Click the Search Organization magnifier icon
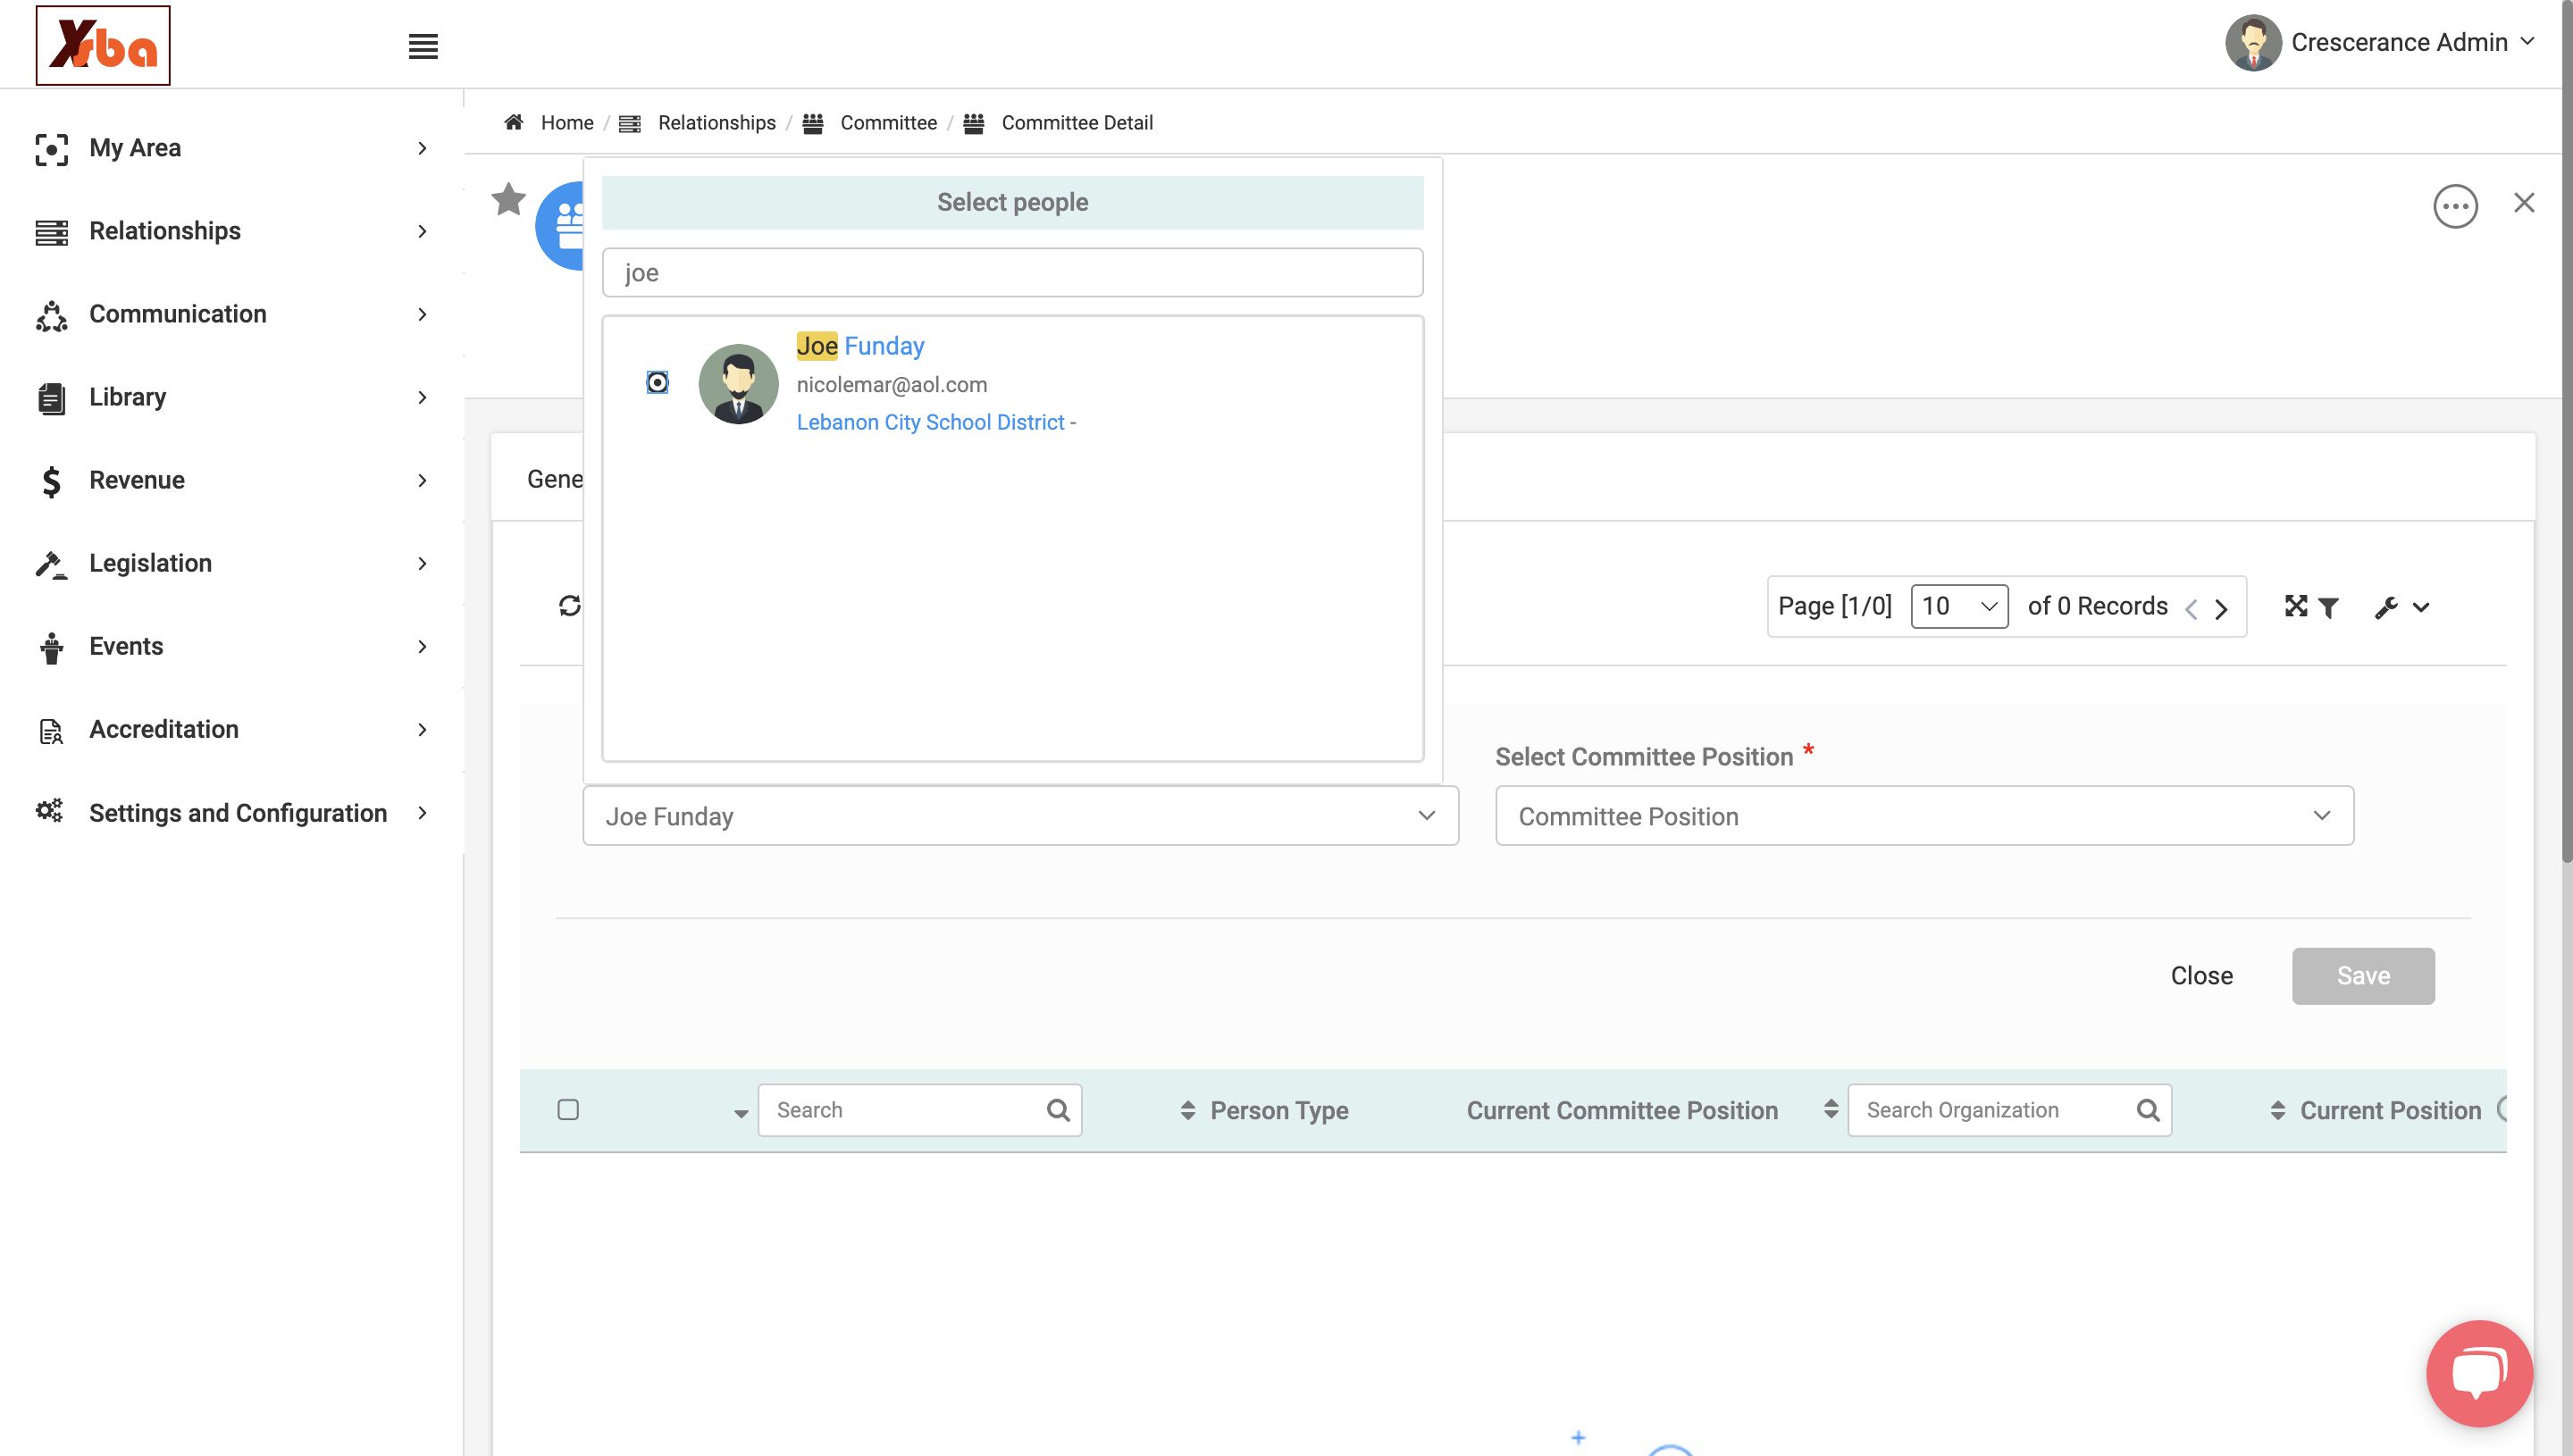Image resolution: width=2573 pixels, height=1456 pixels. coord(2148,1110)
